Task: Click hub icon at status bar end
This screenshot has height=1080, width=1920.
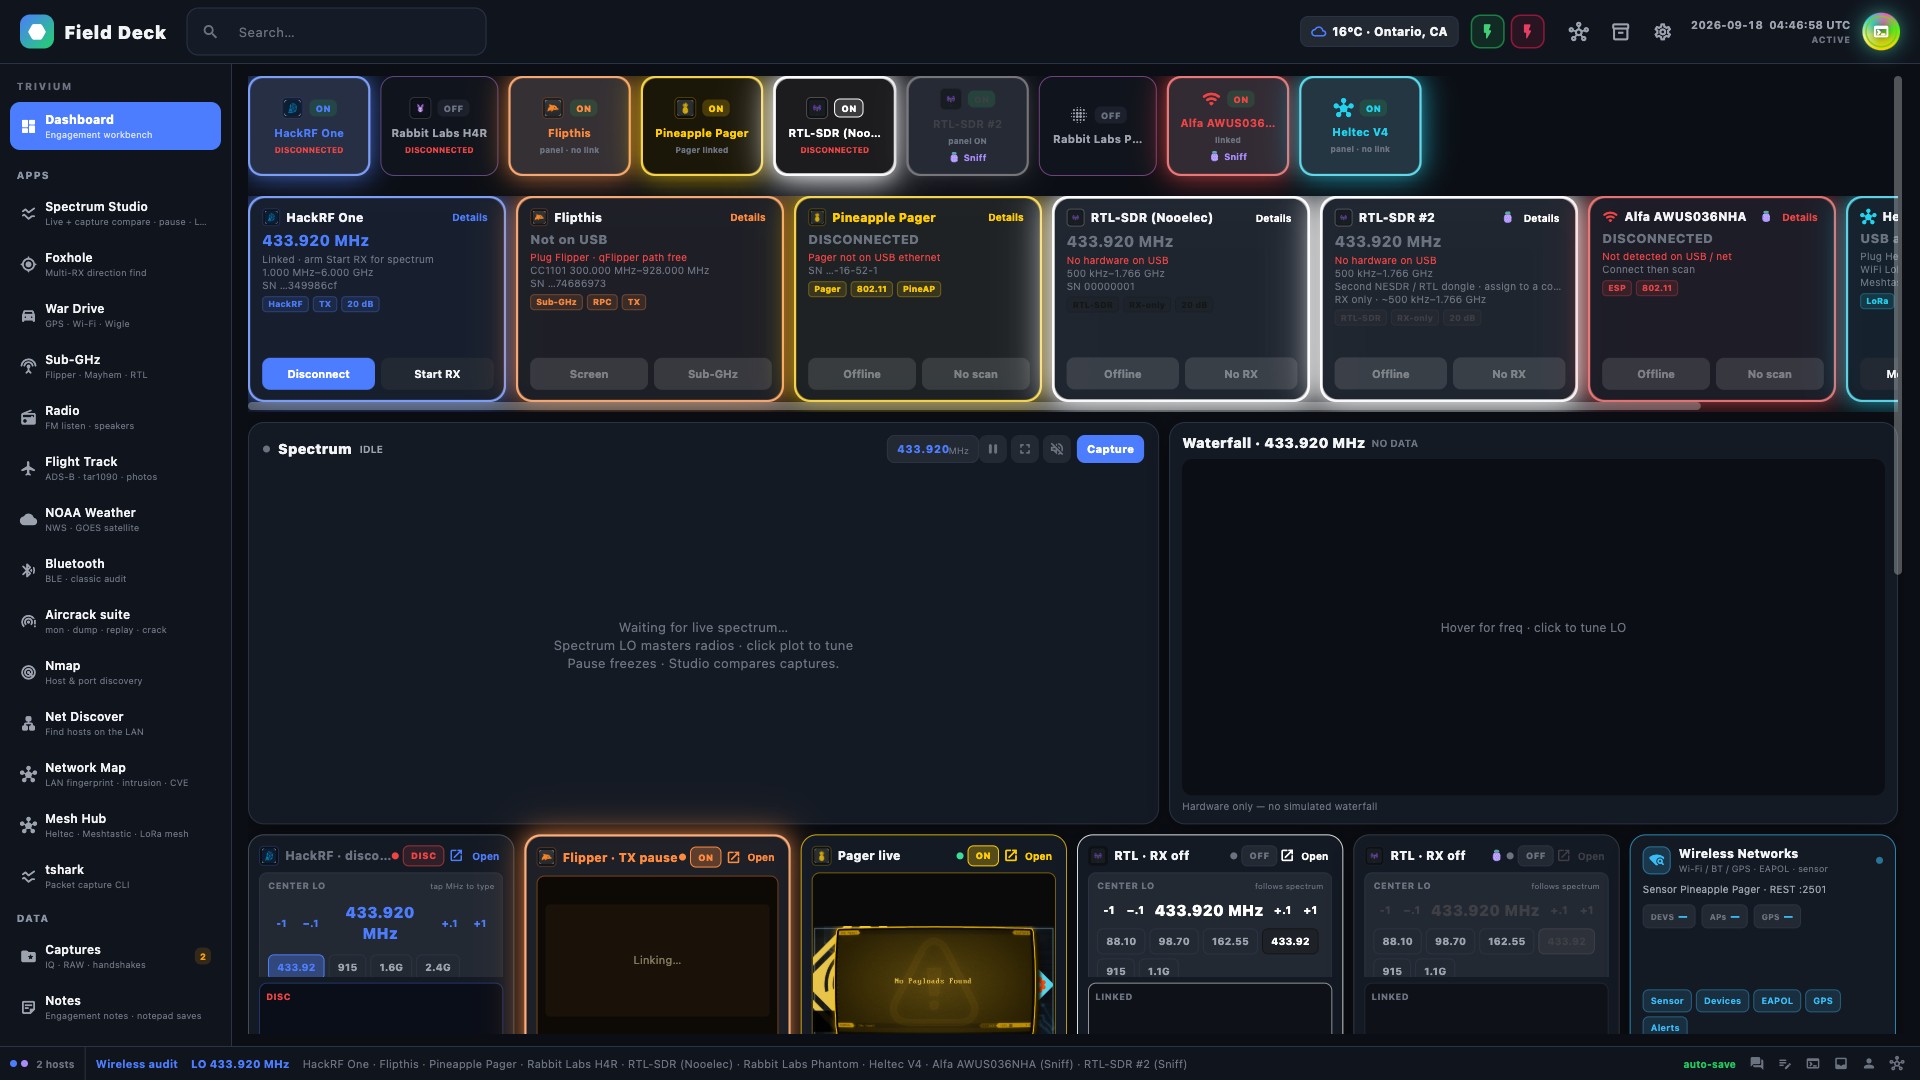Action: click(1896, 1064)
